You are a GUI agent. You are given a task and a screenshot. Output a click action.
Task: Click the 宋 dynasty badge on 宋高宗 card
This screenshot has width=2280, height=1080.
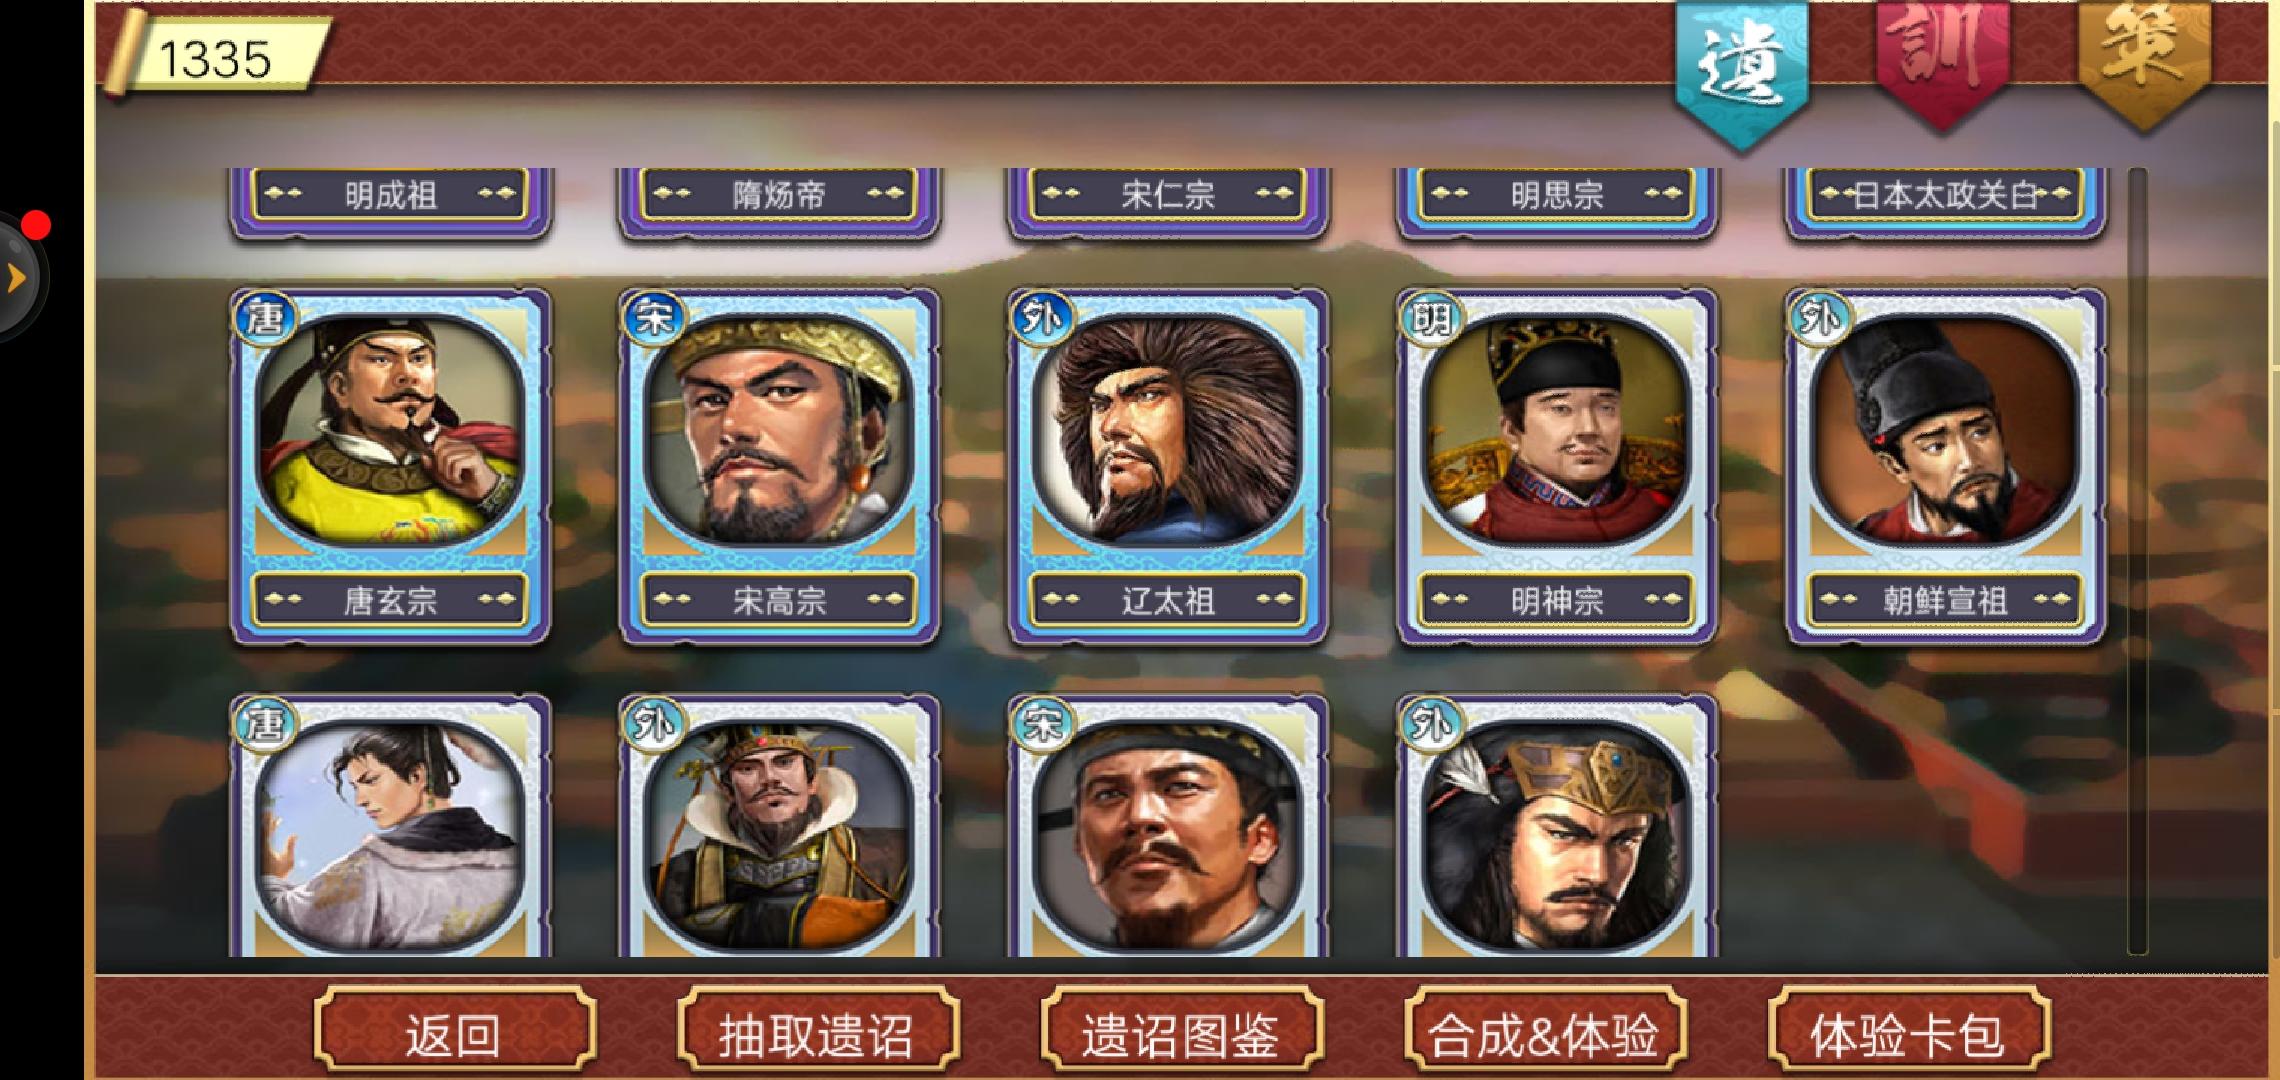pyautogui.click(x=654, y=320)
